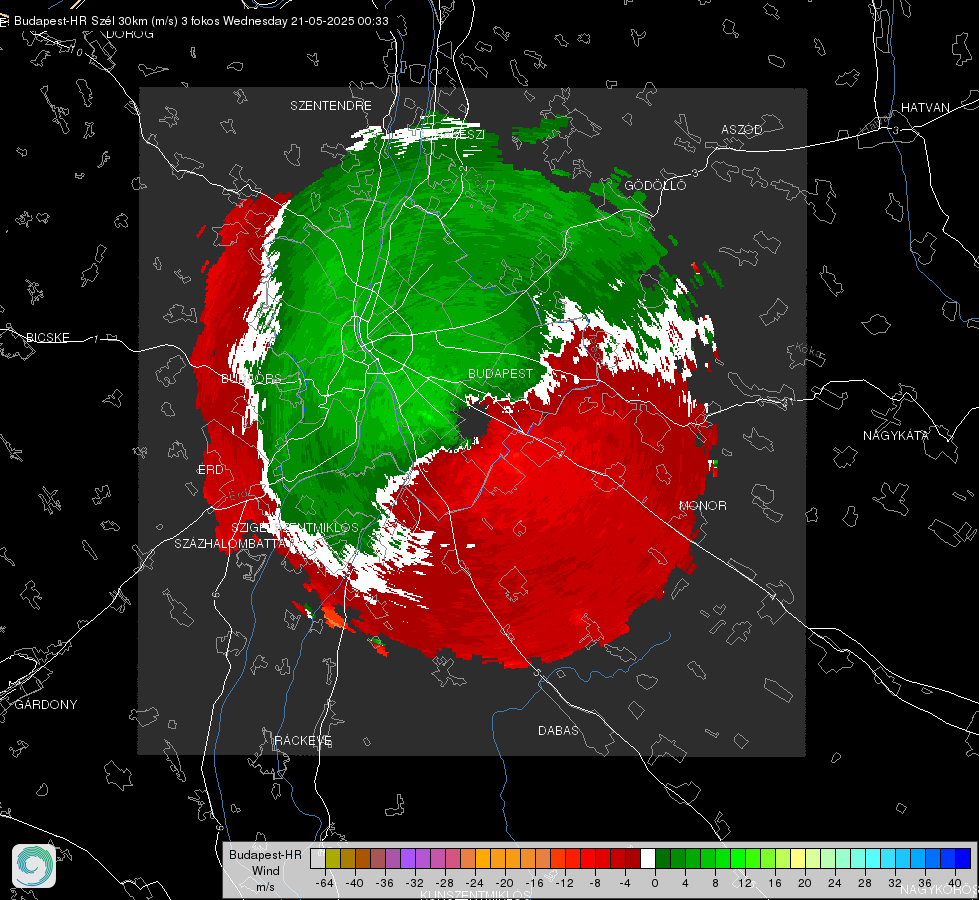979x900 pixels.
Task: Click the 36 value on the legend scale
Action: [x=925, y=883]
